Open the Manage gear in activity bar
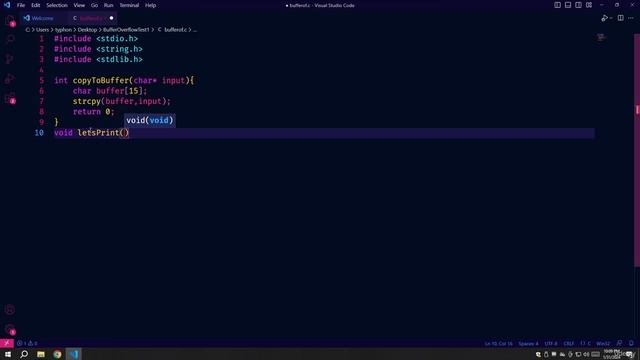Image resolution: width=640 pixels, height=360 pixels. point(10,329)
